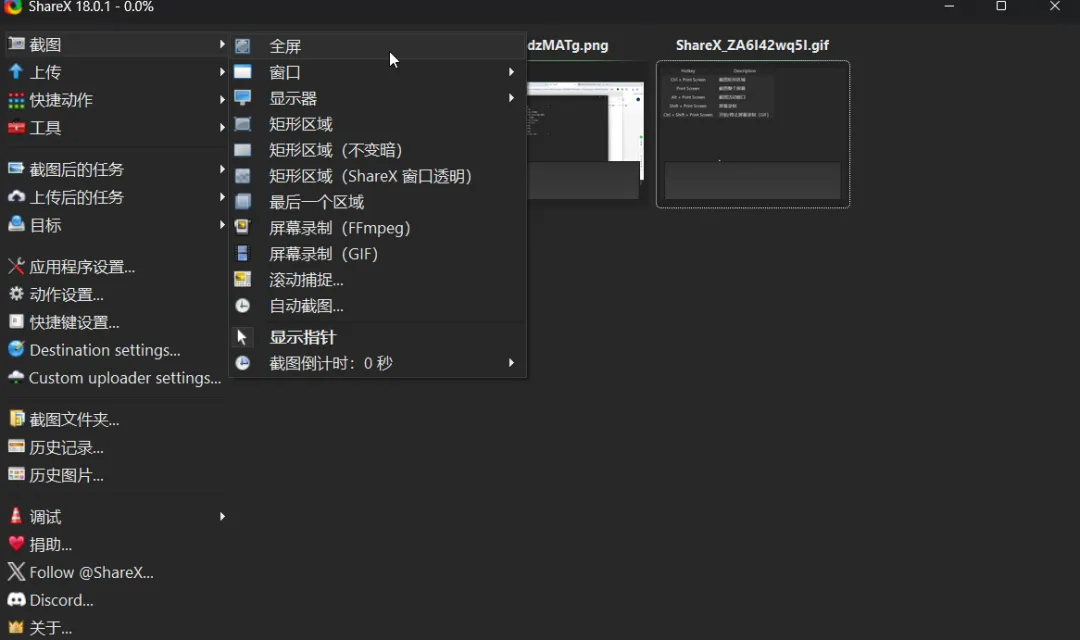Start 屏幕录制 (FFmpeg) from menu
Screen dimensions: 1080x640
377,228
